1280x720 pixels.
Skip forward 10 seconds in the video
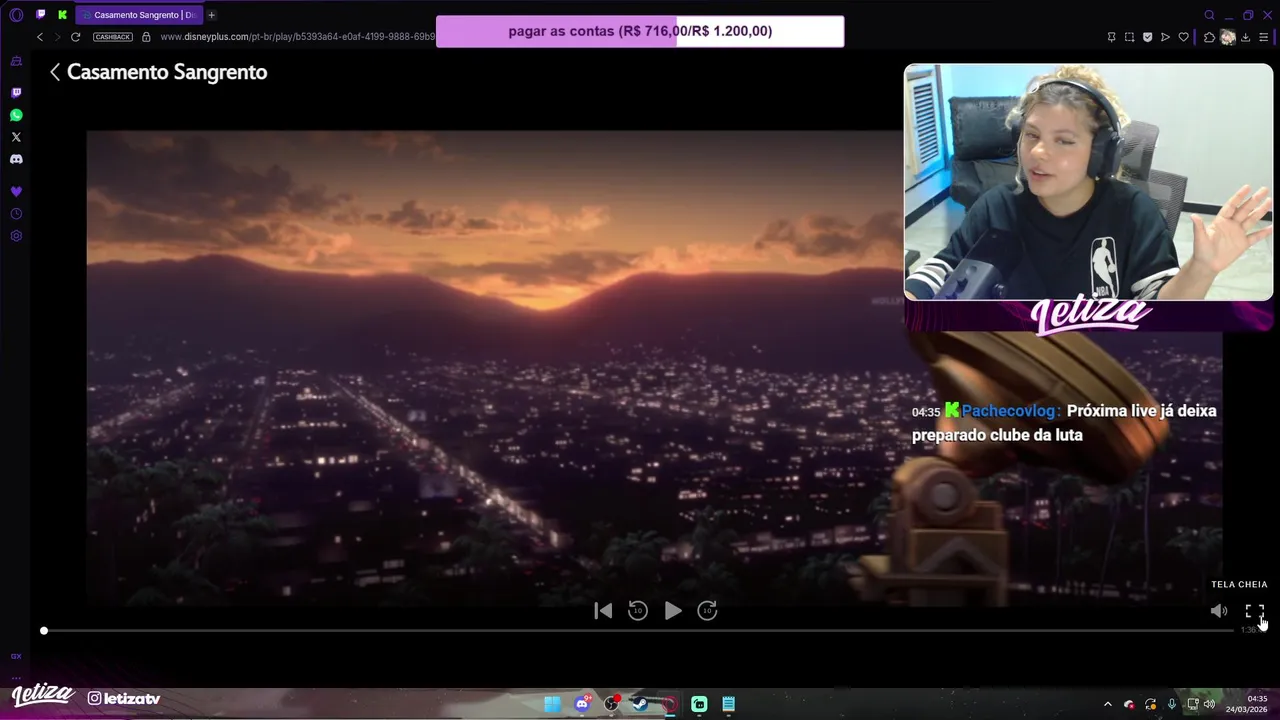(x=707, y=611)
